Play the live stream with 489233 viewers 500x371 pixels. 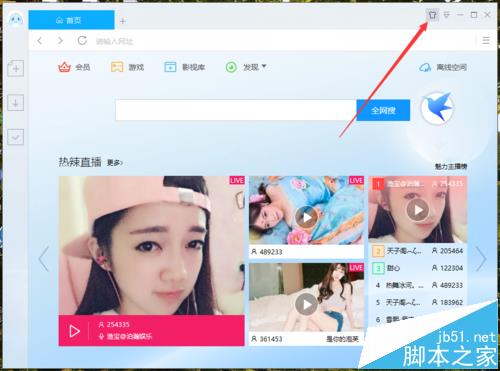tap(306, 217)
